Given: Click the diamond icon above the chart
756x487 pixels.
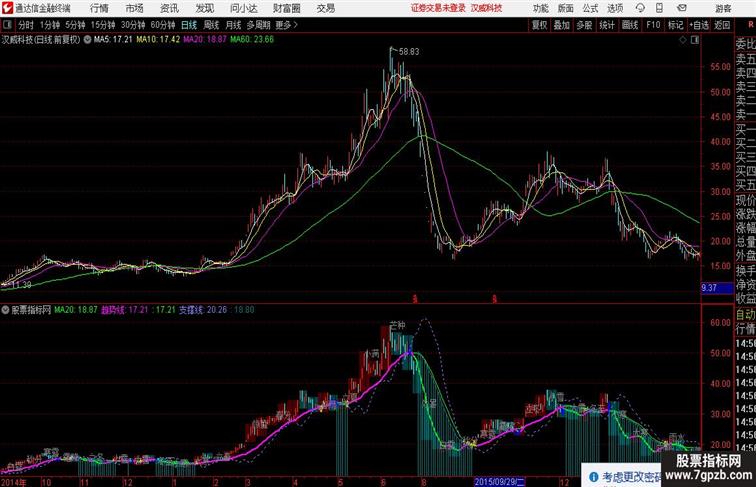Looking at the screenshot, I should click(x=683, y=40).
